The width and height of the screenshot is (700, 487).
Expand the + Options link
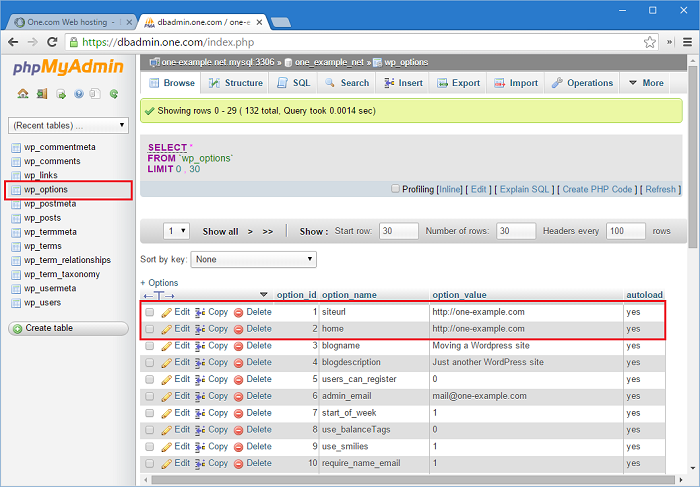coord(159,283)
